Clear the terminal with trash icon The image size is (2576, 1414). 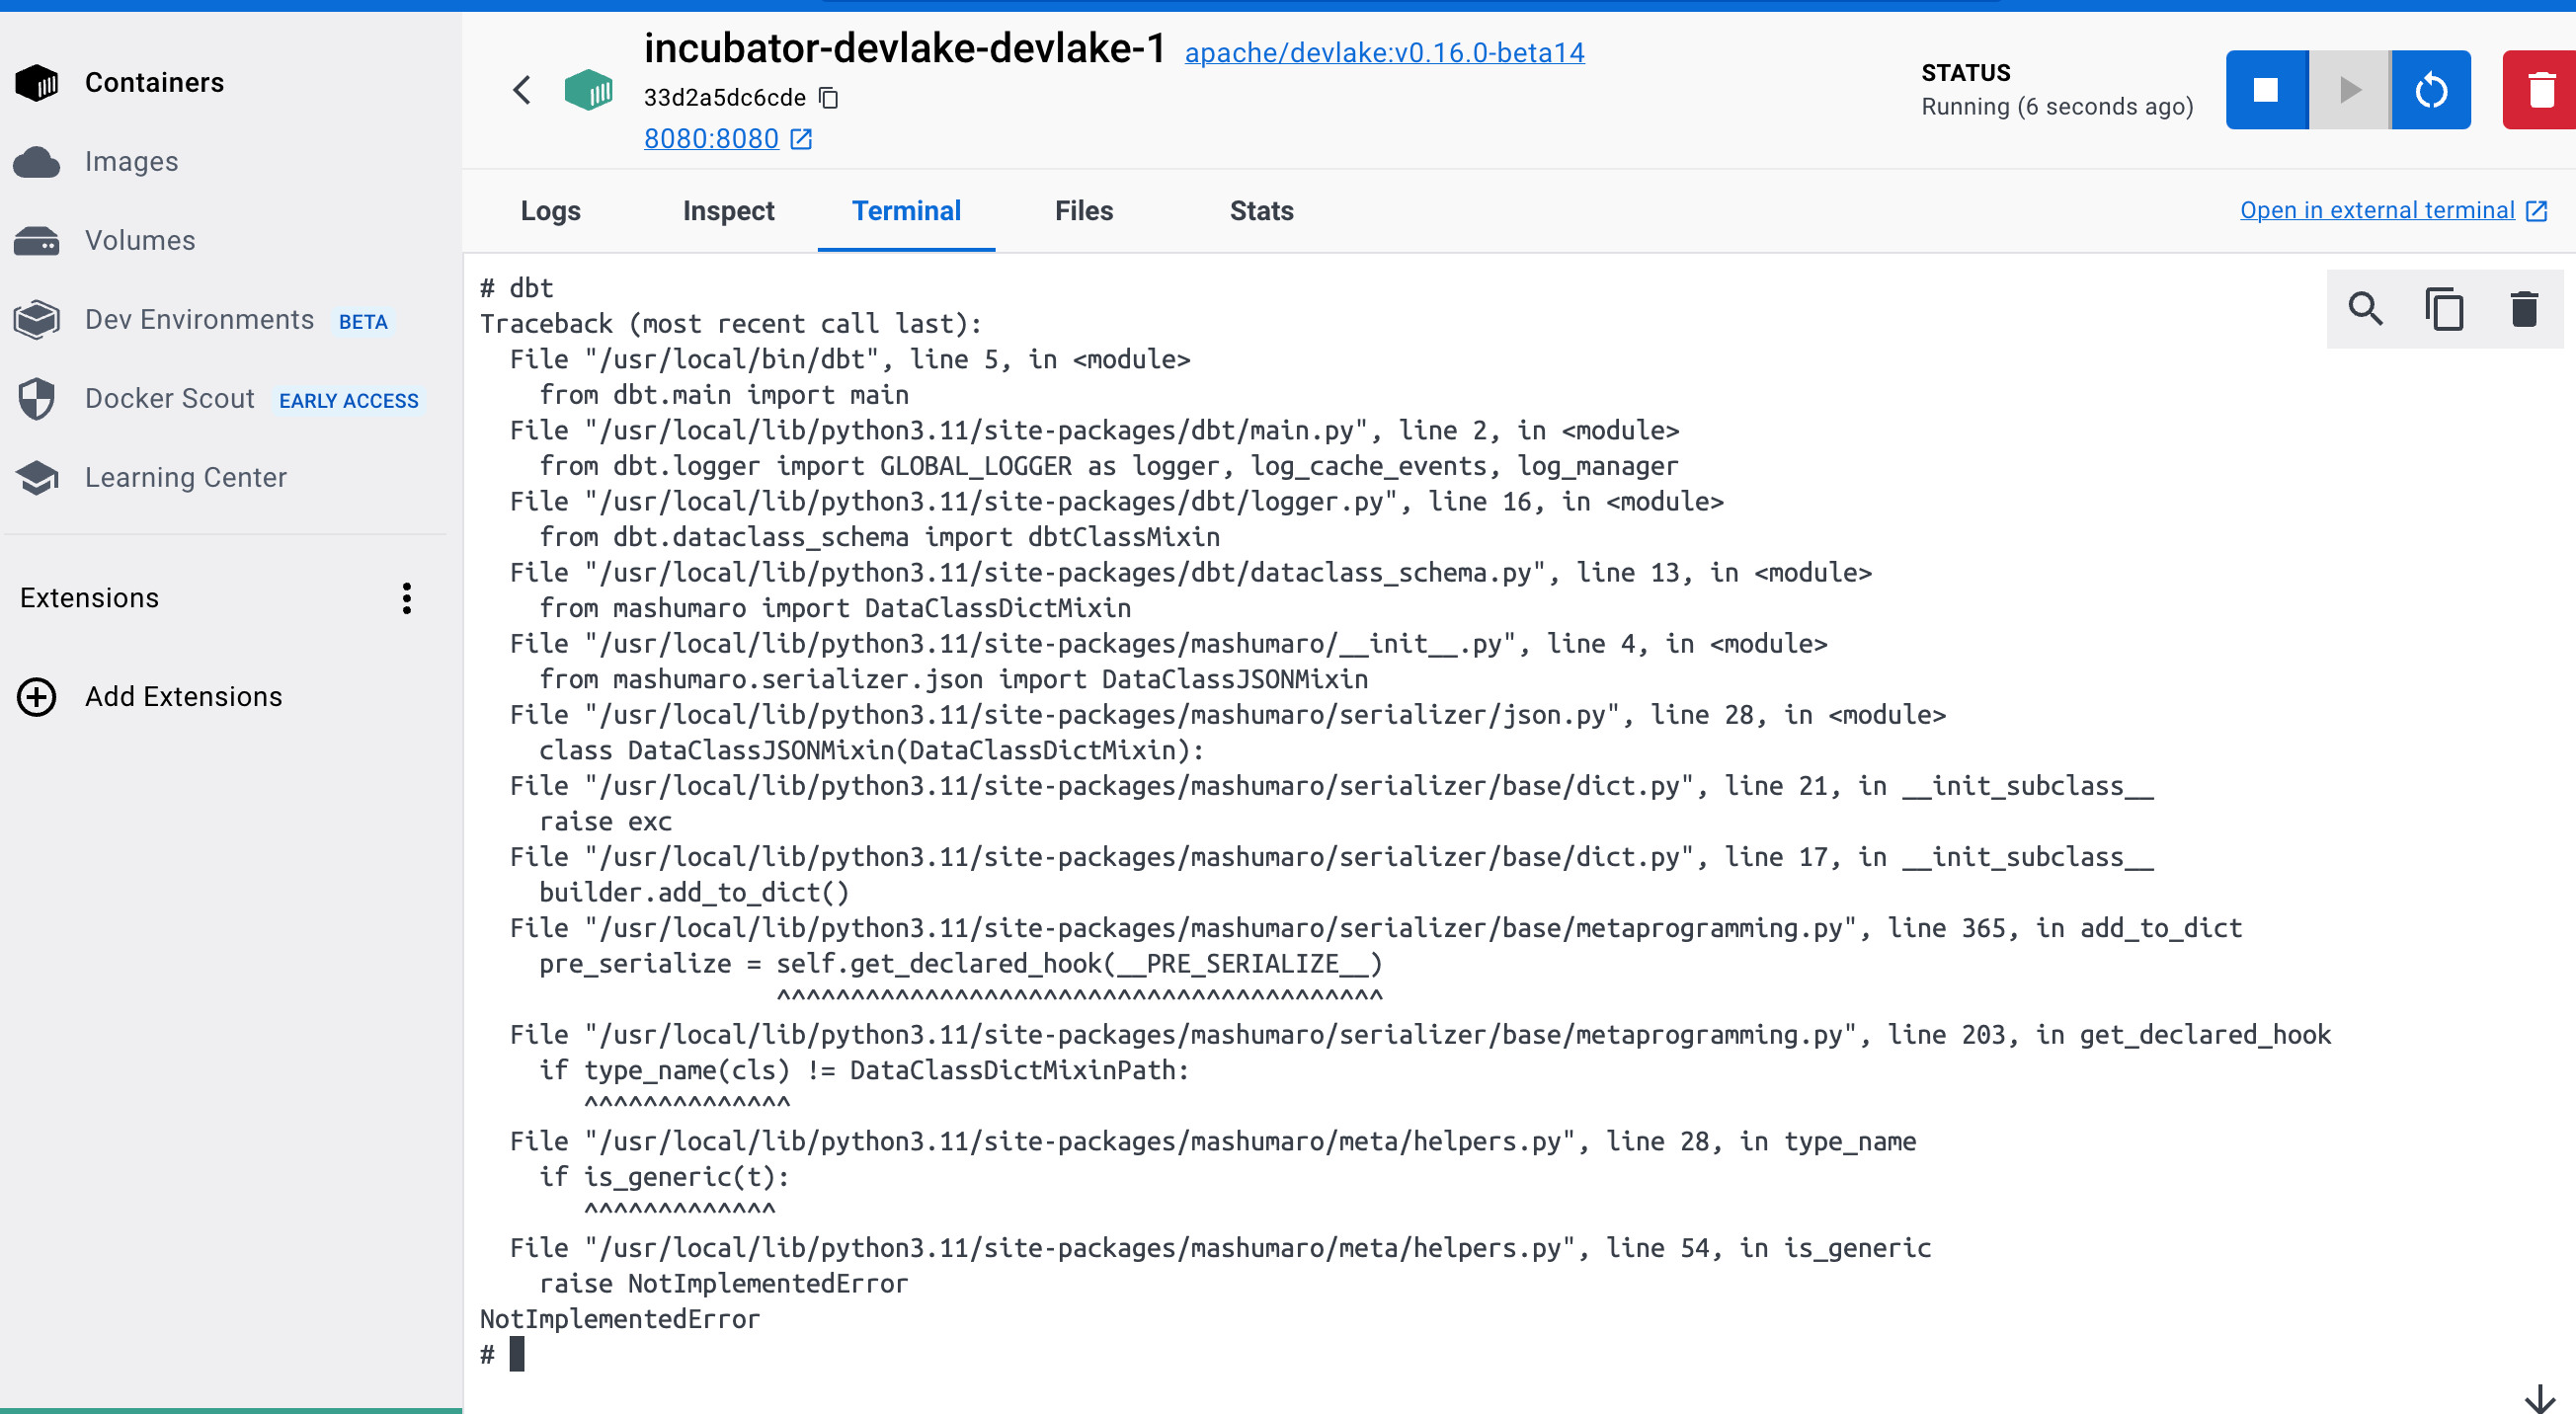[2524, 309]
